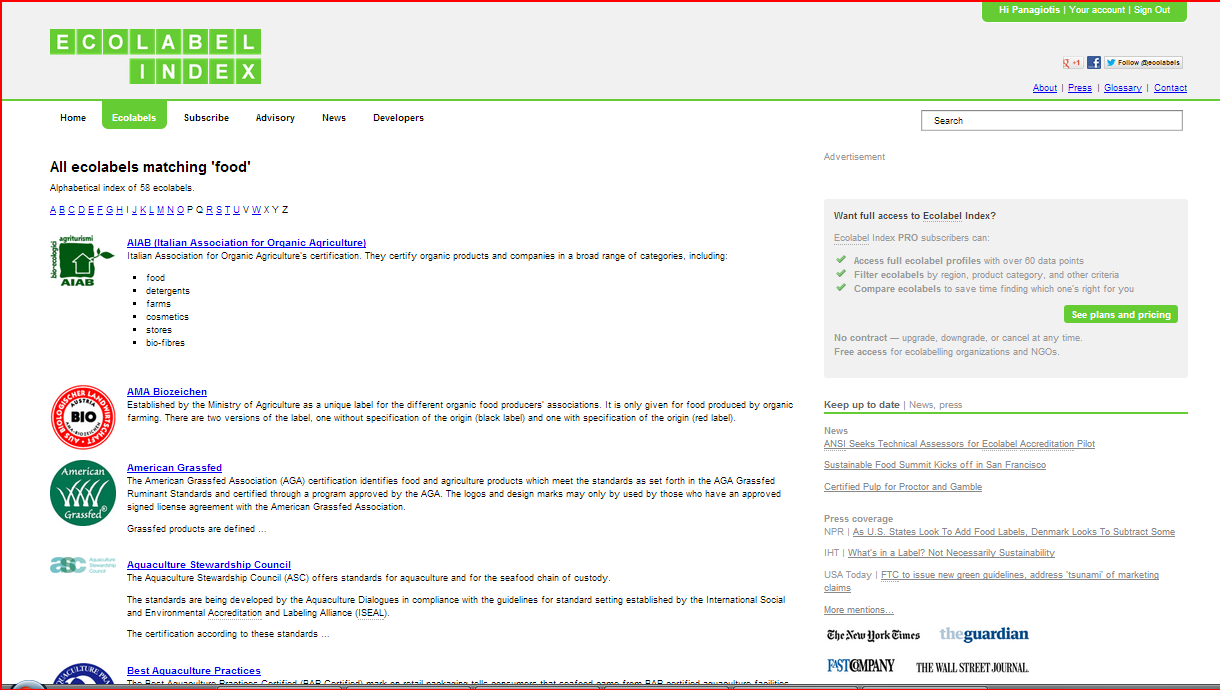This screenshot has width=1220, height=690.
Task: Click 'Hi Panagiotis' greeting text
Action: (x=1029, y=10)
